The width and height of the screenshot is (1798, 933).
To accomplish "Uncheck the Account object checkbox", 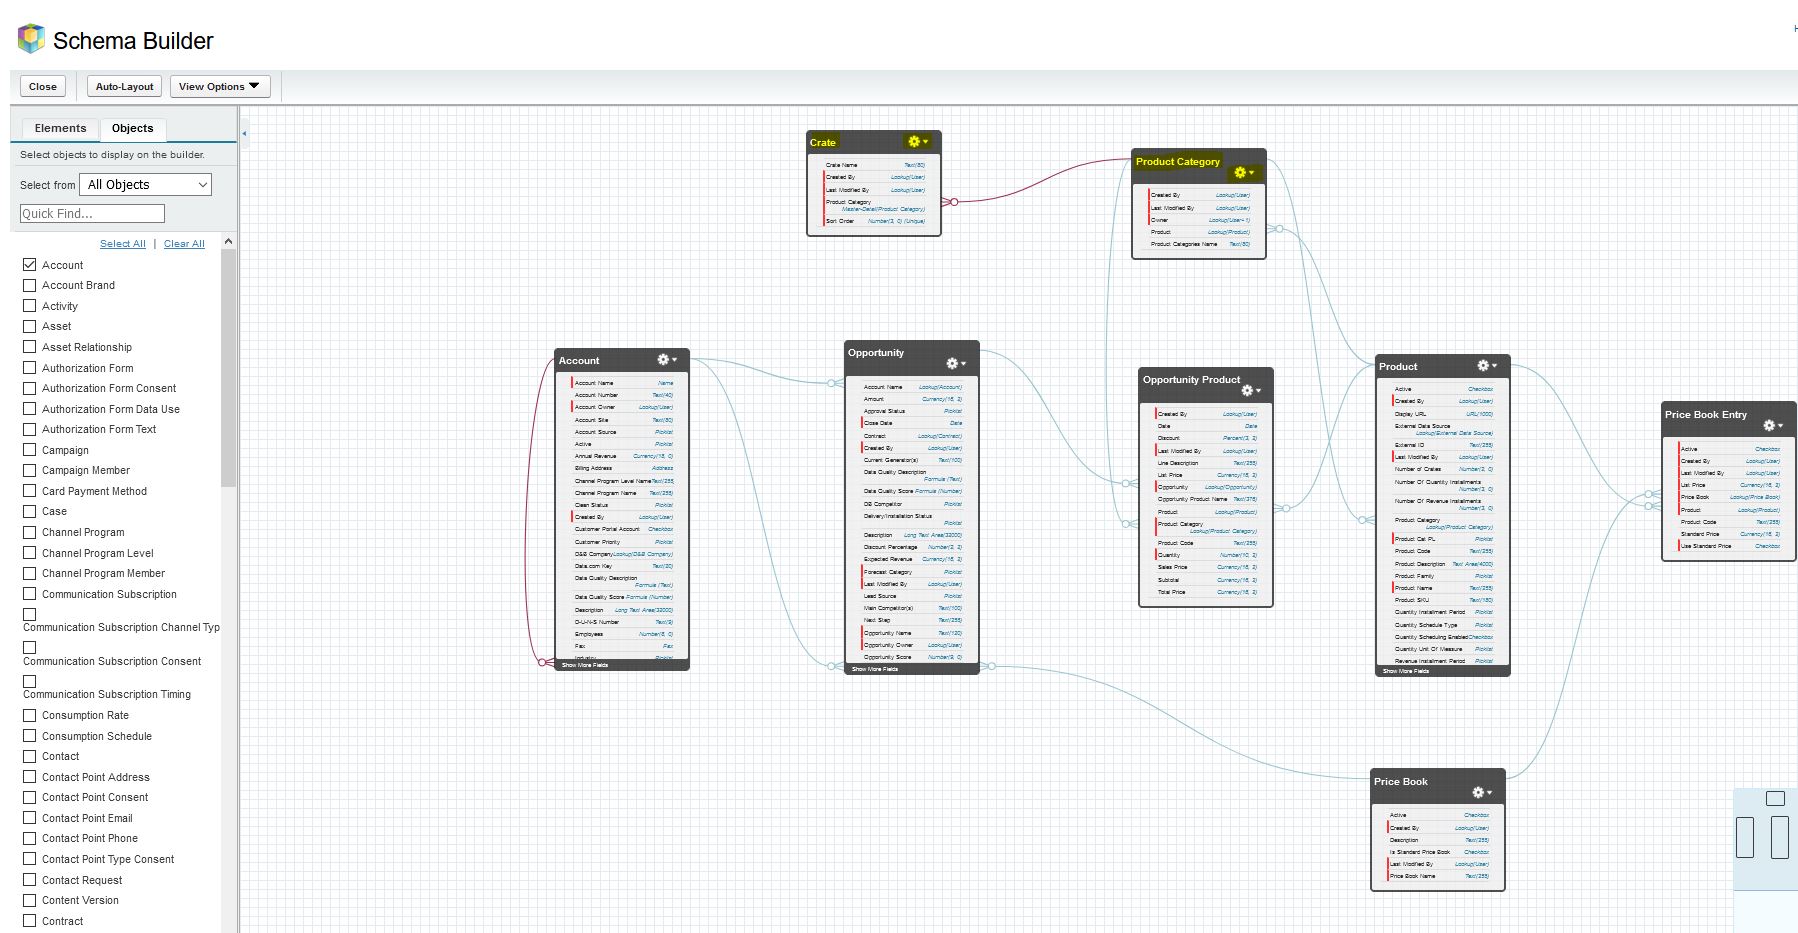I will 30,265.
